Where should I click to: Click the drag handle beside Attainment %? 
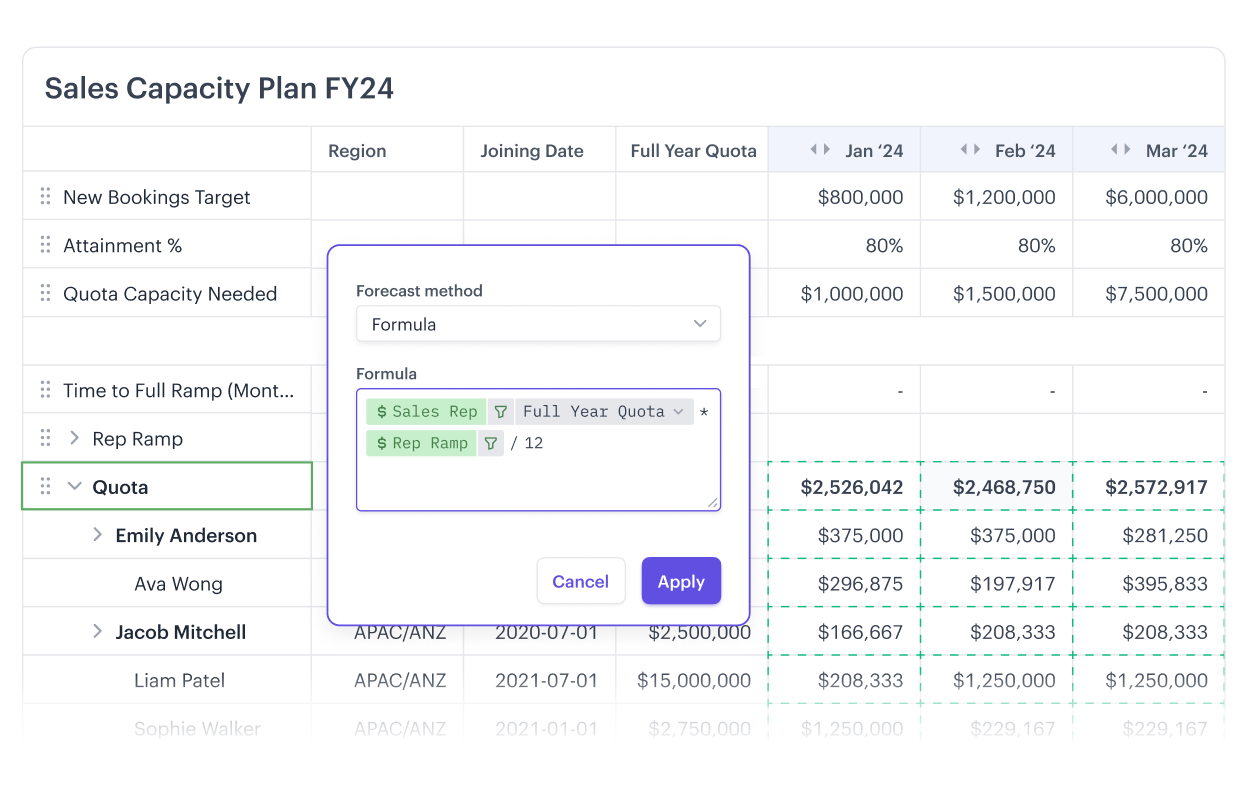coord(45,245)
